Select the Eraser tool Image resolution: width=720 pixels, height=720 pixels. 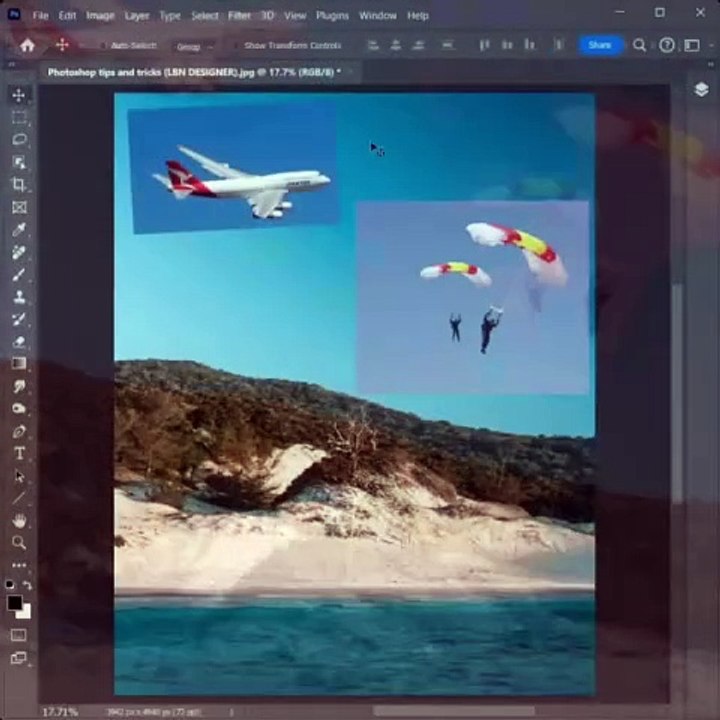pos(19,342)
